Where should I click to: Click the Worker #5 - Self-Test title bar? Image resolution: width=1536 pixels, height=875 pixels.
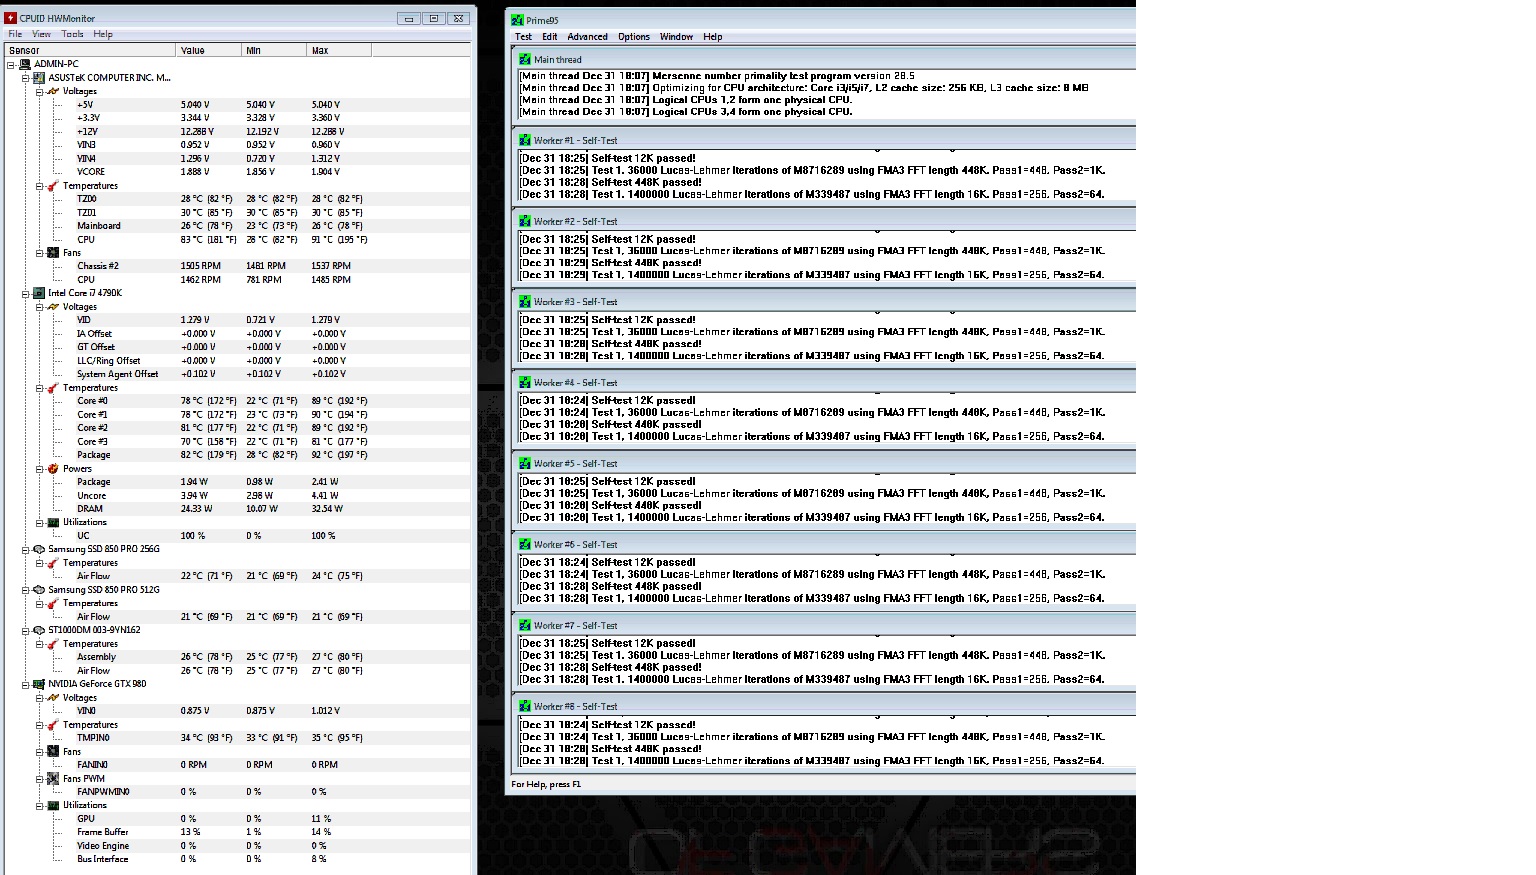(x=824, y=463)
